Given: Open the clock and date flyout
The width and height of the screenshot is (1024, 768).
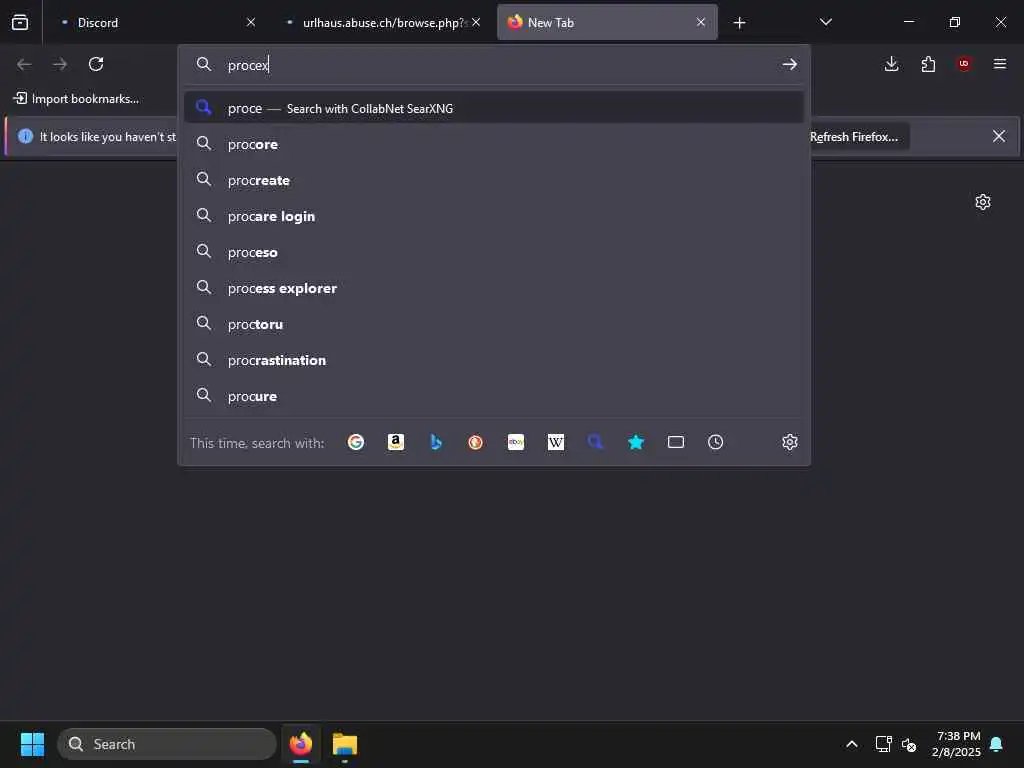Looking at the screenshot, I should click(x=957, y=744).
